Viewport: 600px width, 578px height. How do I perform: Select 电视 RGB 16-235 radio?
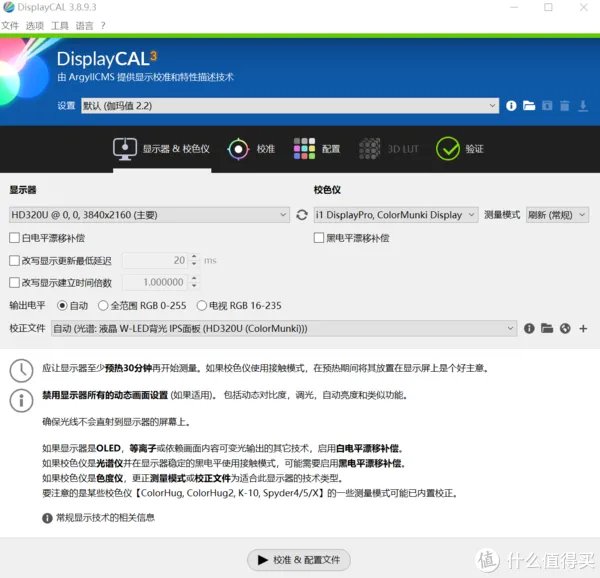point(202,305)
